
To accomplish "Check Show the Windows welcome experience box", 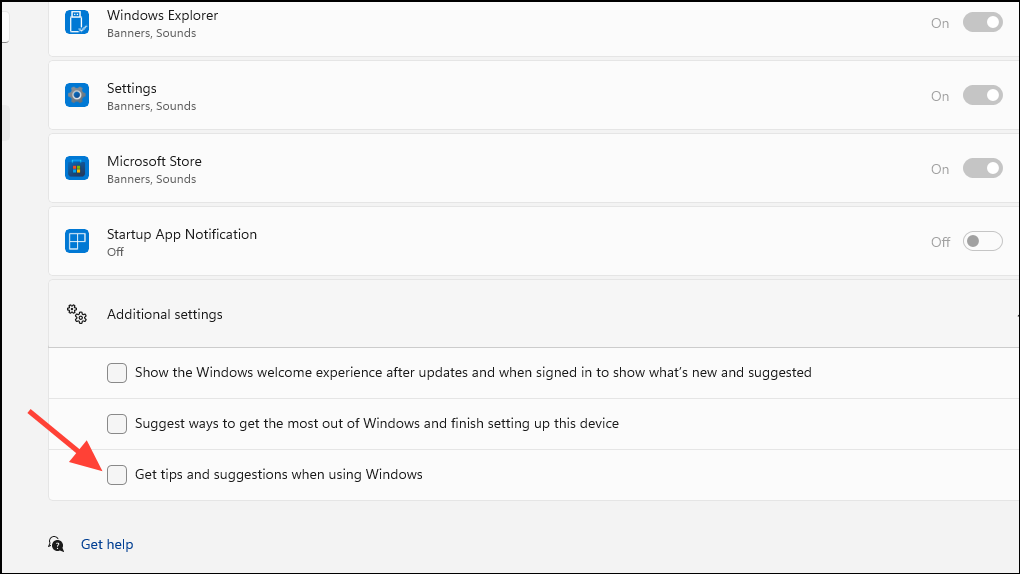I will [x=117, y=373].
